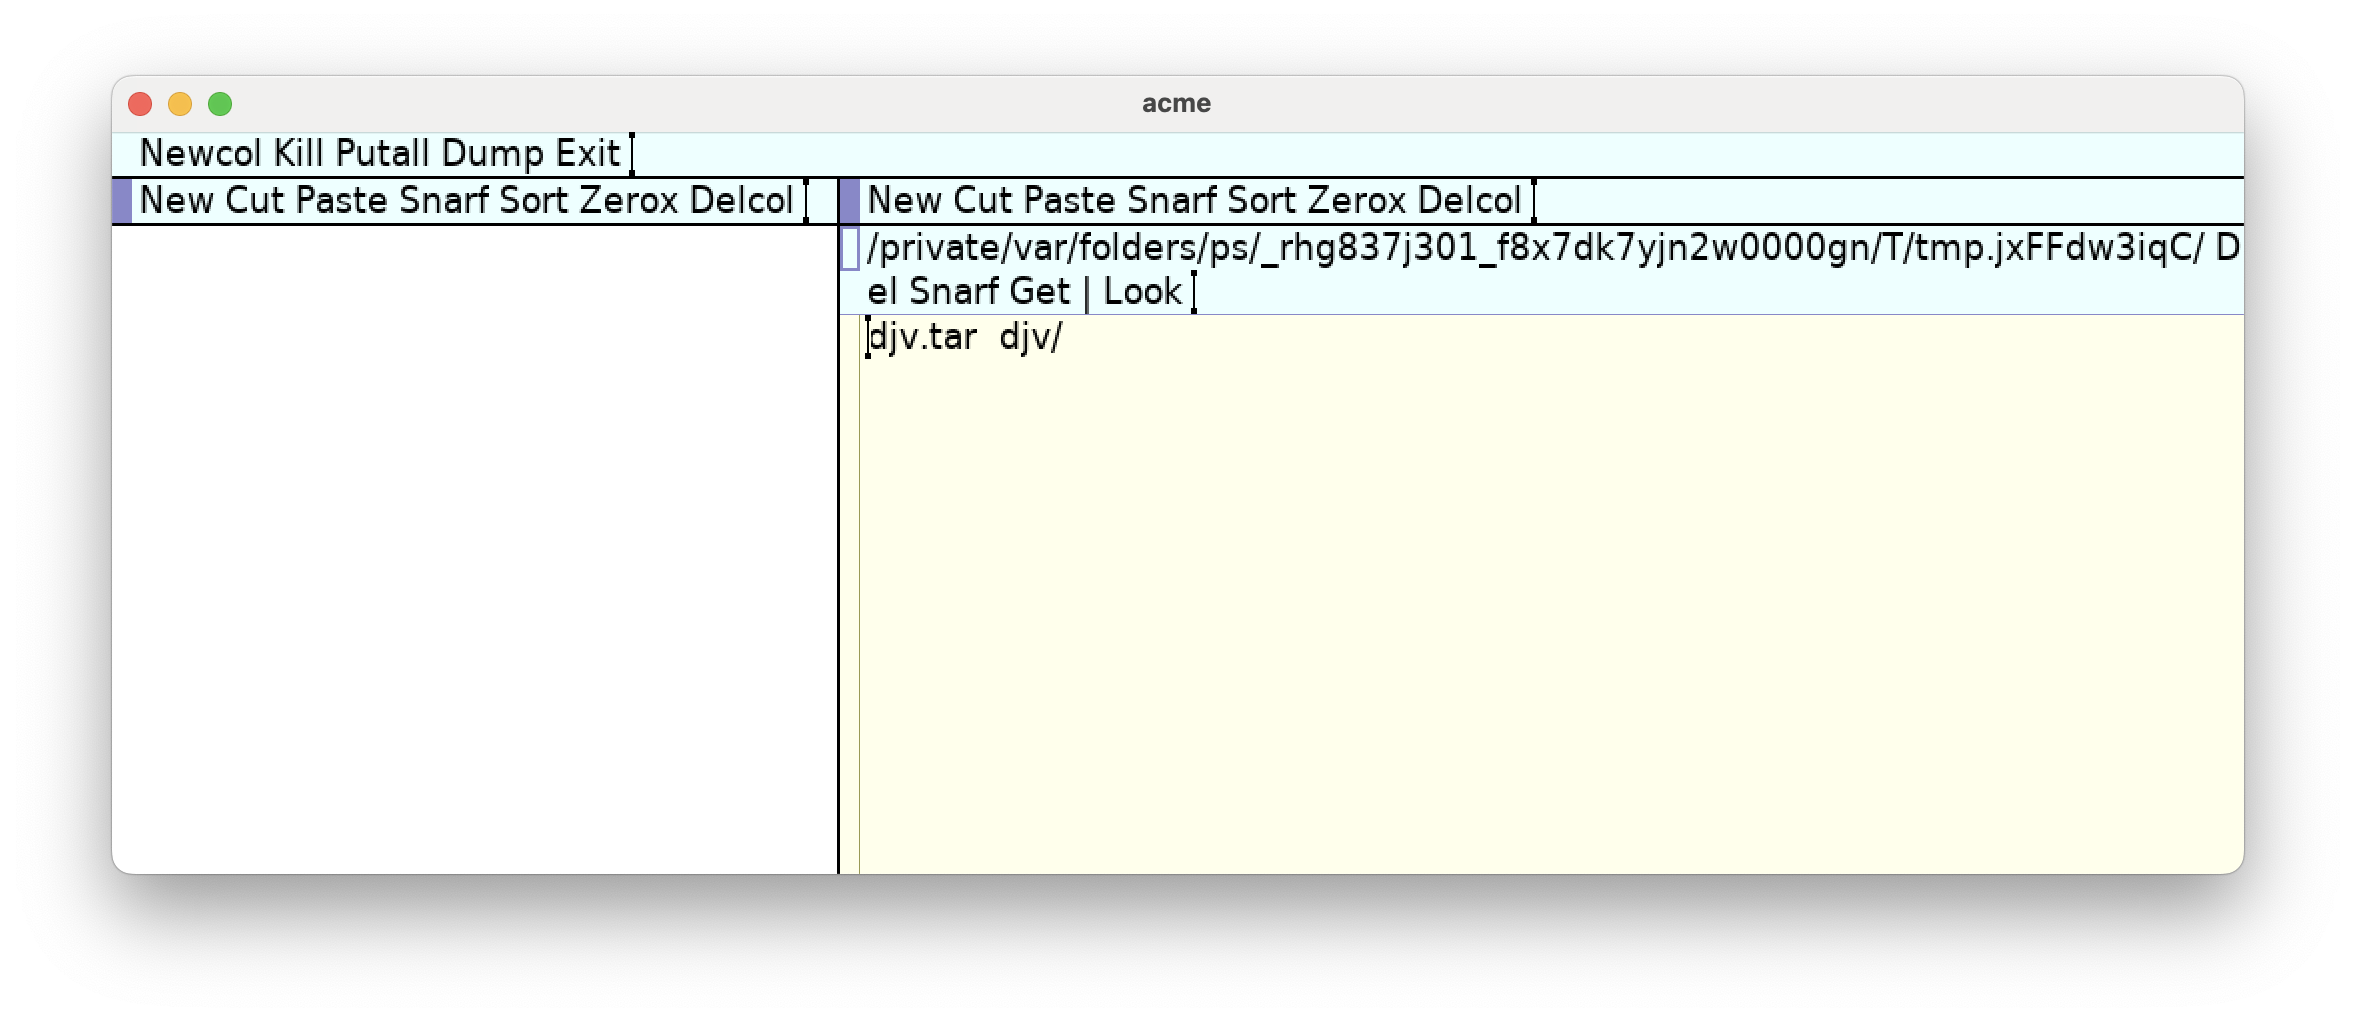
Task: Execute Kill in the top tag bar
Action: pyautogui.click(x=298, y=154)
